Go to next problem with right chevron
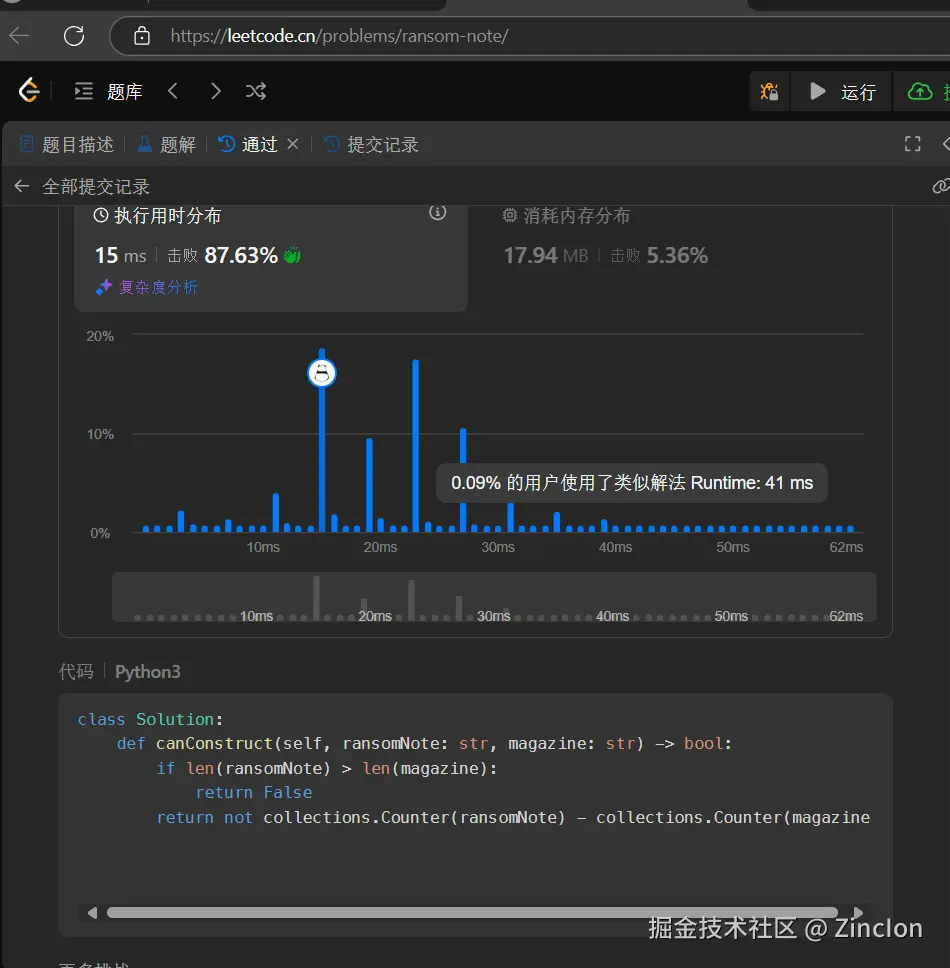This screenshot has height=968, width=950. (x=215, y=91)
